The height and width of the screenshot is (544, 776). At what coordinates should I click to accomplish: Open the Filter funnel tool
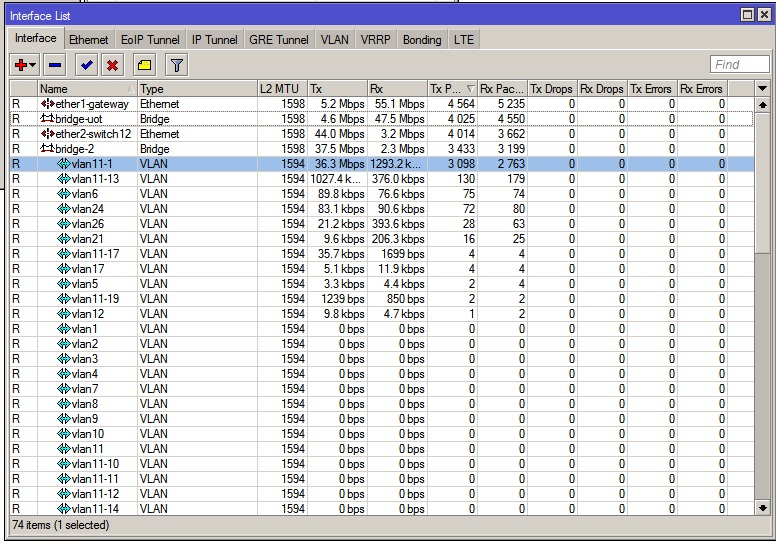(x=176, y=65)
